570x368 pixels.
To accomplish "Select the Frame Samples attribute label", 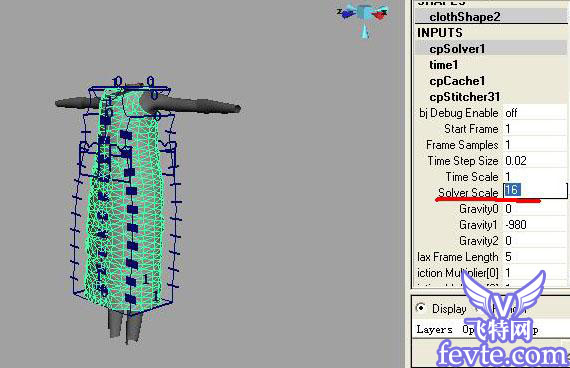I will point(462,145).
